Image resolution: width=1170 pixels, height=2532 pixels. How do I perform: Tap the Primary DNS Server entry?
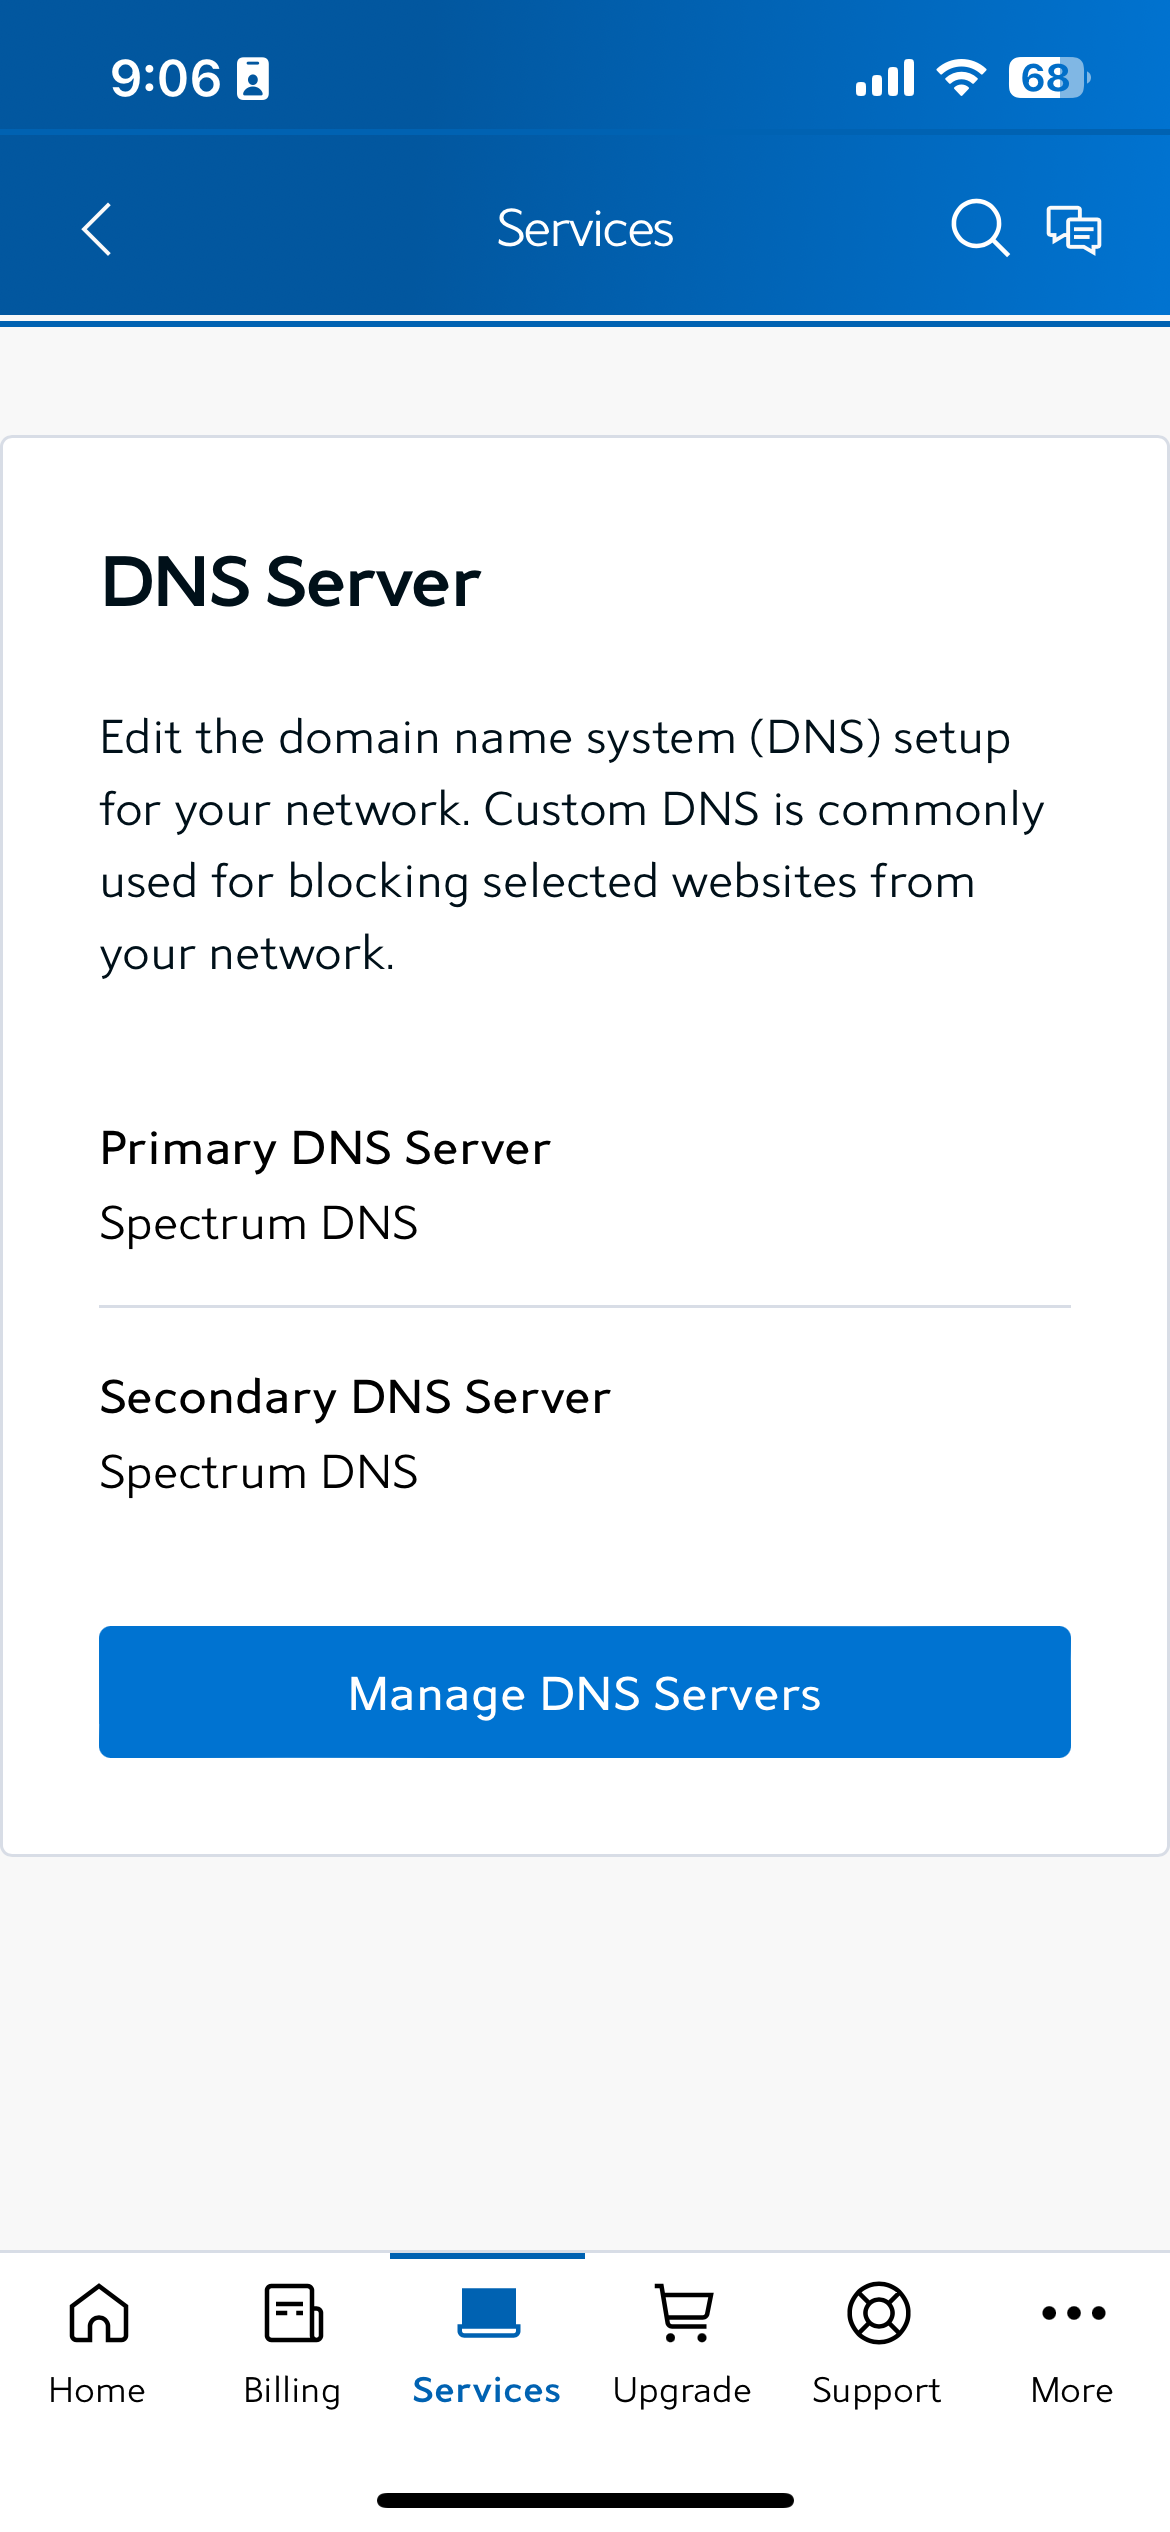pos(325,1185)
